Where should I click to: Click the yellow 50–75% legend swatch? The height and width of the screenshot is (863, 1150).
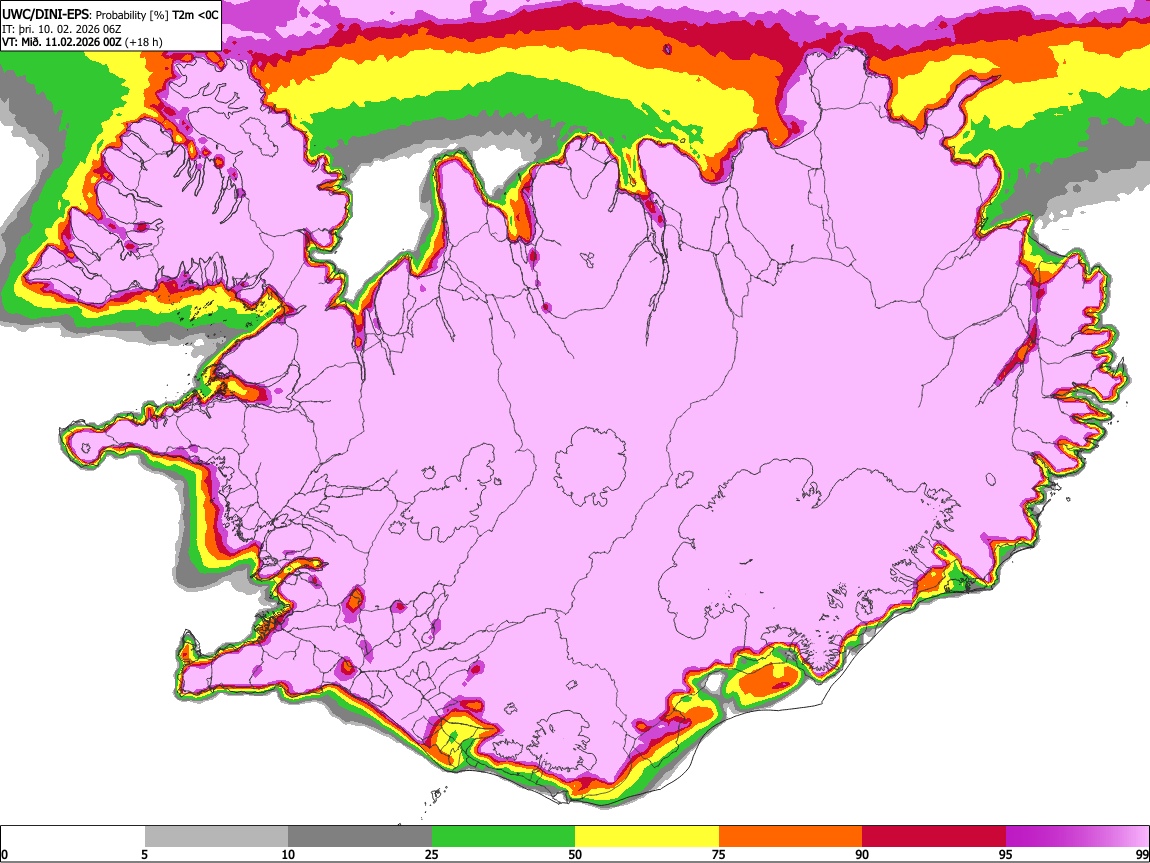click(x=647, y=836)
